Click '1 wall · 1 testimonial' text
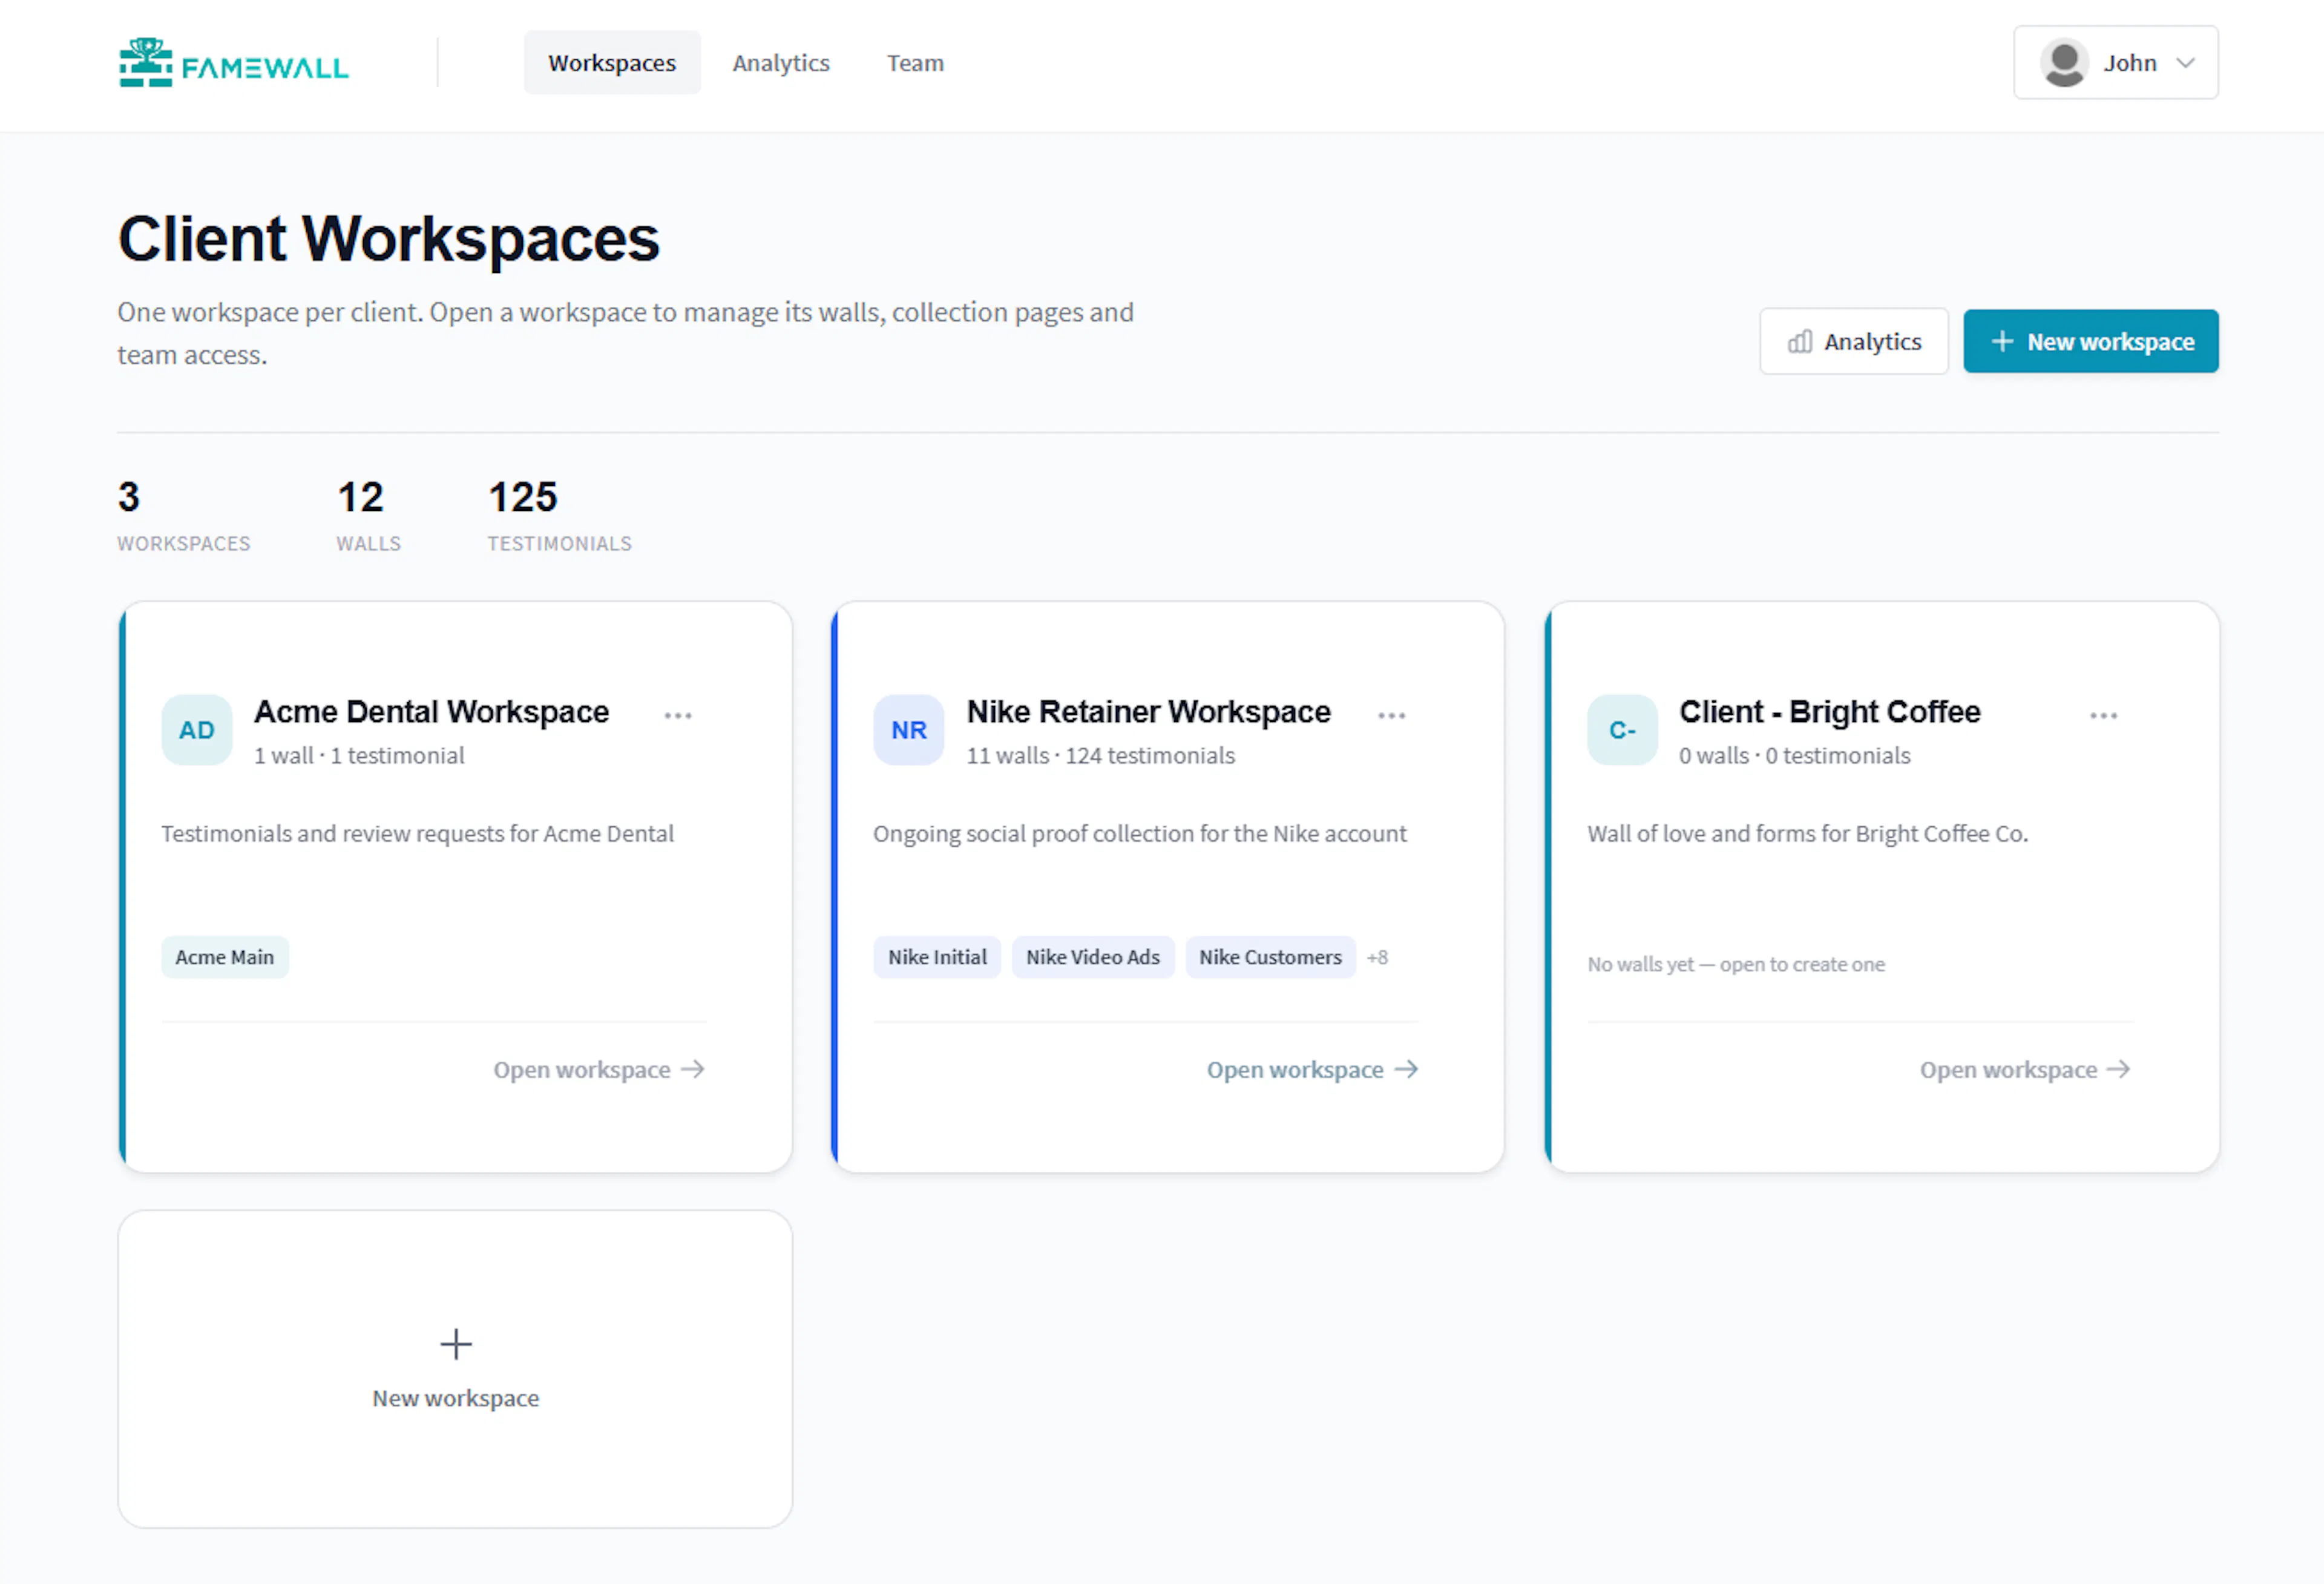Image resolution: width=2324 pixels, height=1584 pixels. 359,757
